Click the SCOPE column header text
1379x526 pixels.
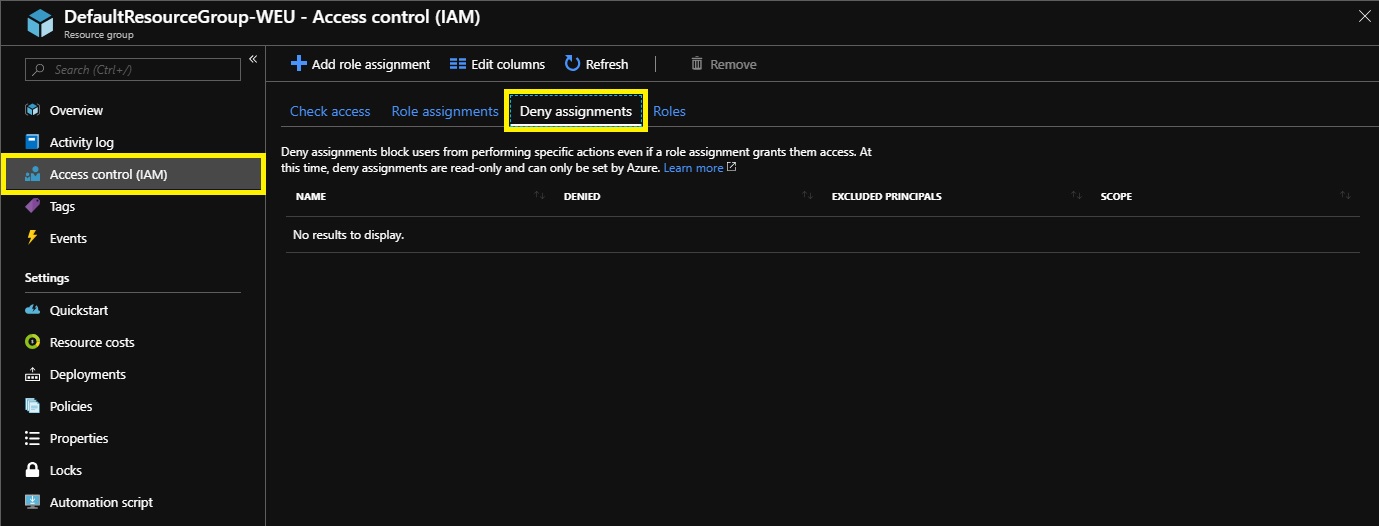tap(1116, 196)
